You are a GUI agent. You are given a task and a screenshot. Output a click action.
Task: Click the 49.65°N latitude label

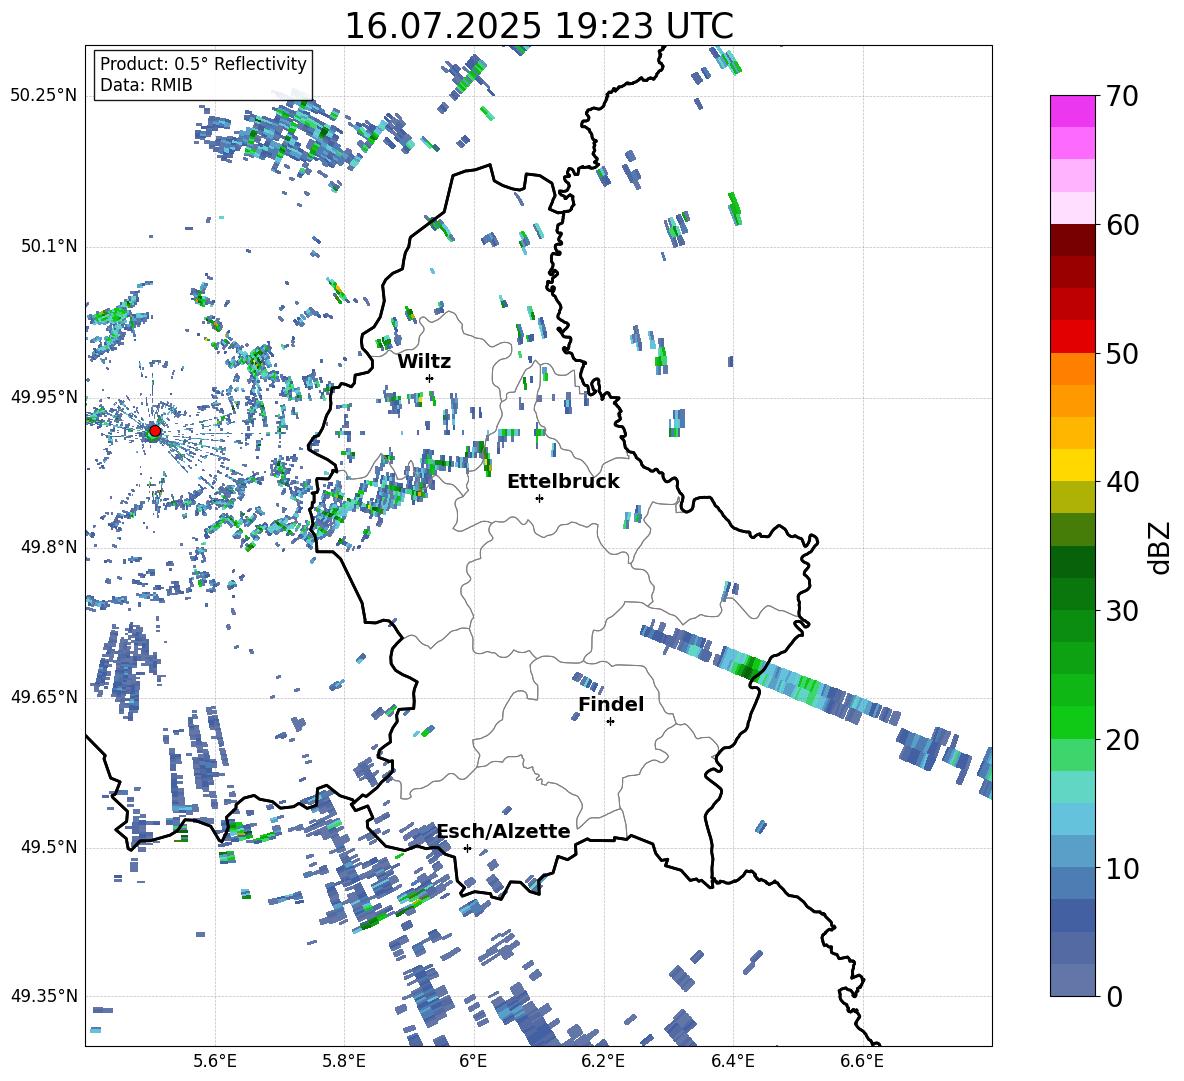pyautogui.click(x=44, y=696)
